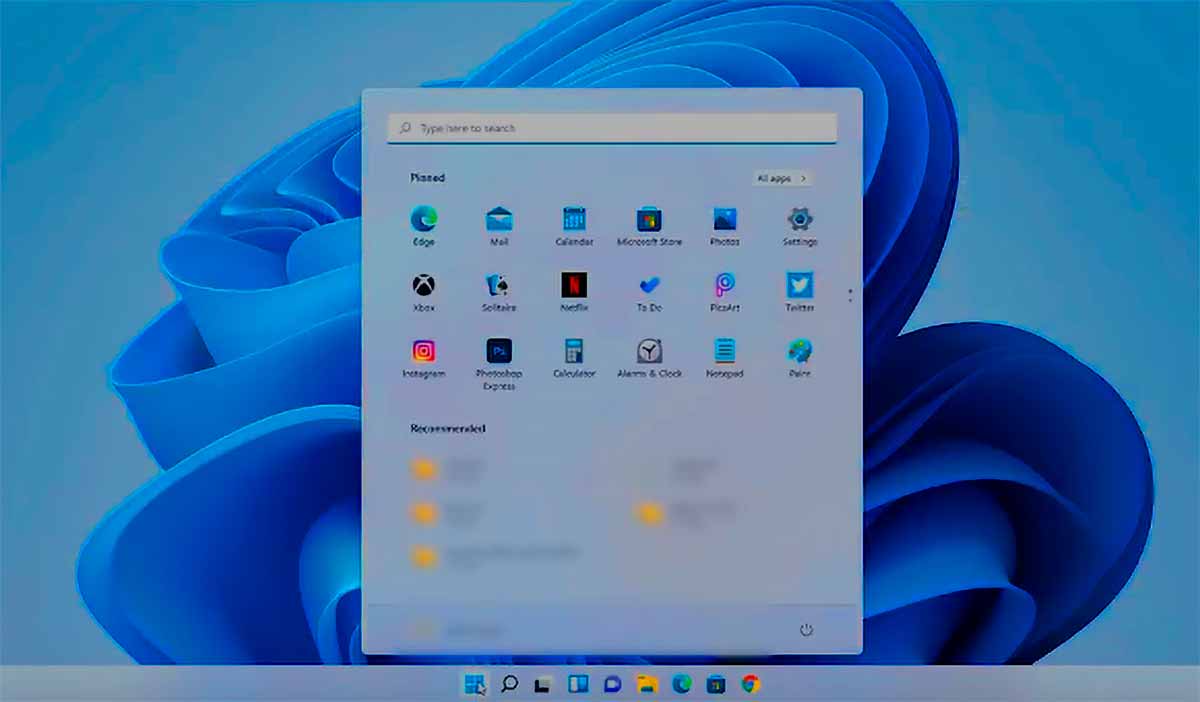Launch Google Chrome from the taskbar
The height and width of the screenshot is (702, 1200).
click(x=751, y=684)
